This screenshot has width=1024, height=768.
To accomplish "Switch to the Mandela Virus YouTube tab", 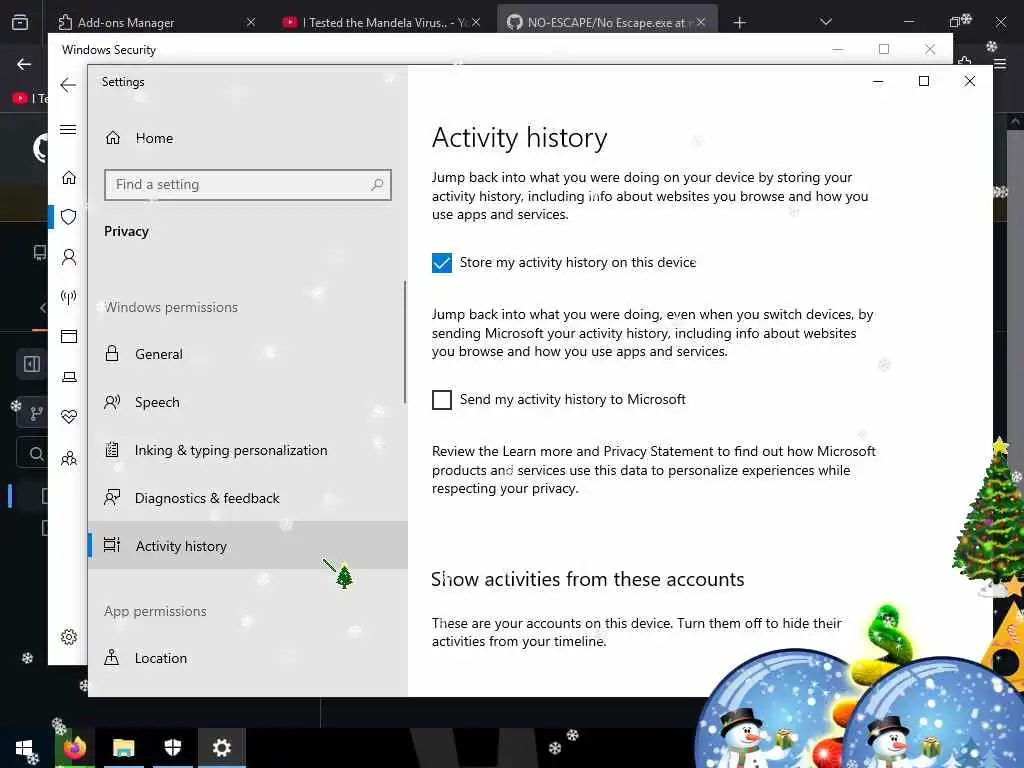I will [382, 22].
